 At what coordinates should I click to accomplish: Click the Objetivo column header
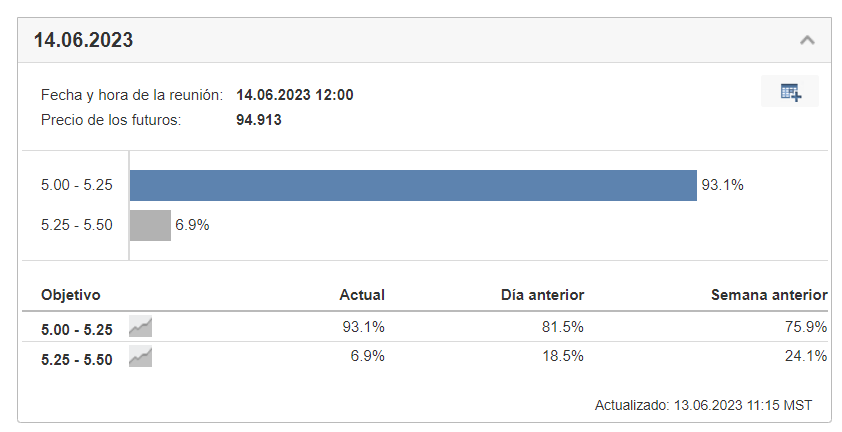pyautogui.click(x=70, y=295)
